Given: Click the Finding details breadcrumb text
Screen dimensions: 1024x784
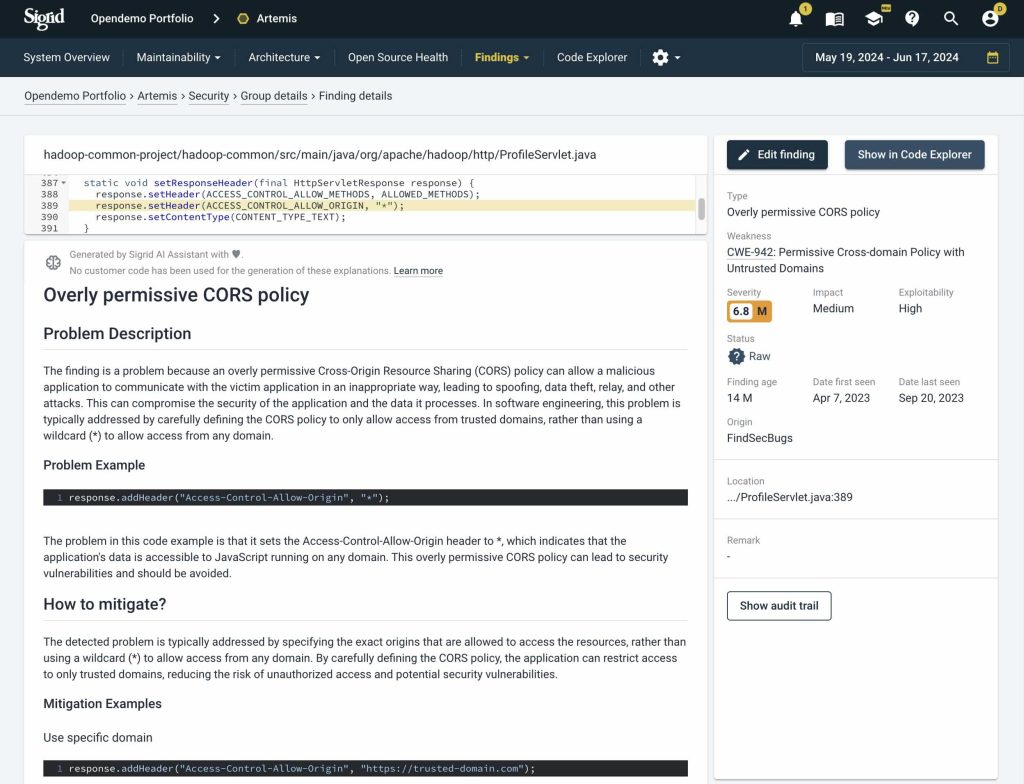Looking at the screenshot, I should coord(355,96).
